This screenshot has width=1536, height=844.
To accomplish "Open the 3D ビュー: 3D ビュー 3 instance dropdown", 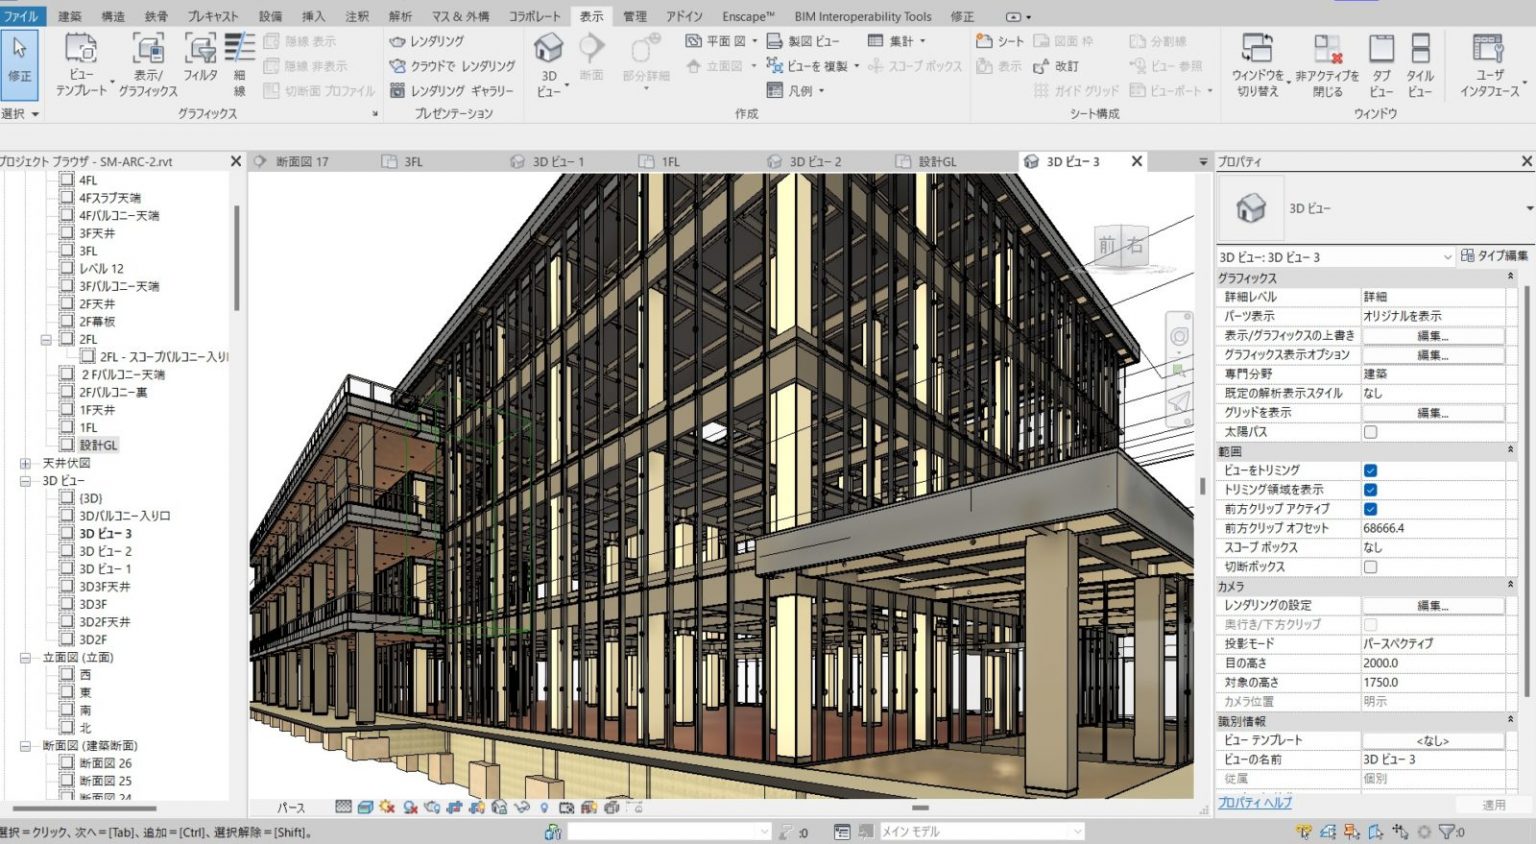I will (x=1446, y=257).
